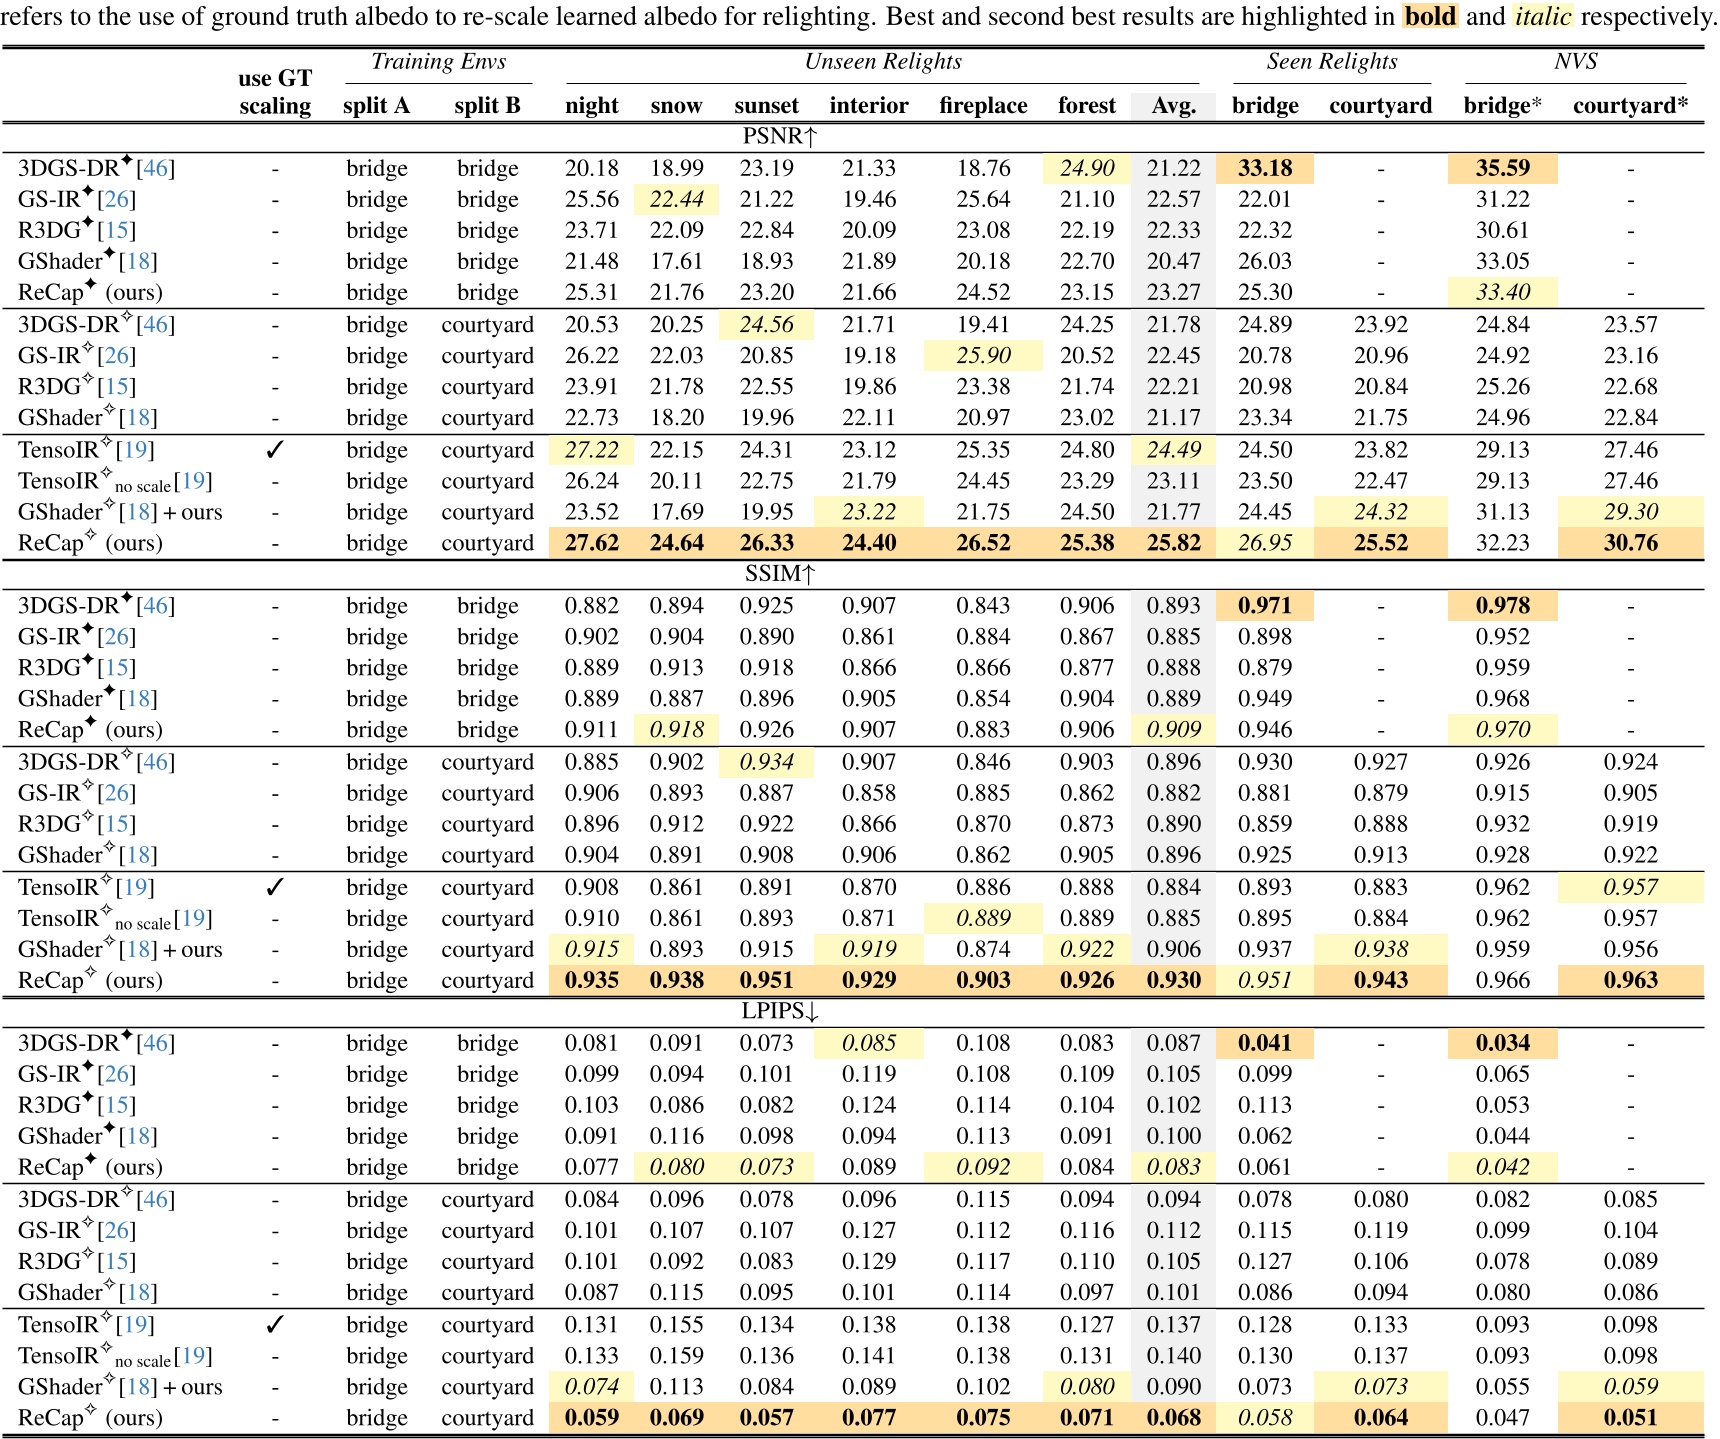
Task: Select the italic highlighted 24.90 cell
Action: (1086, 168)
